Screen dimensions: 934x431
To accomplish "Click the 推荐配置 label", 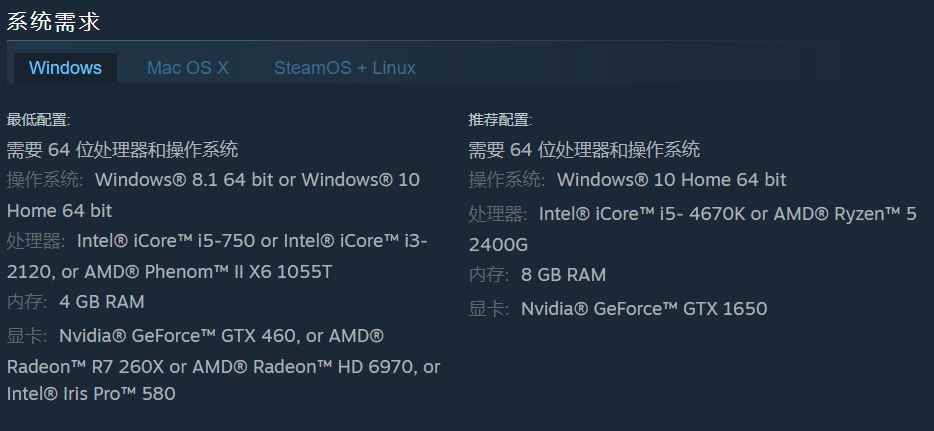I will (500, 120).
